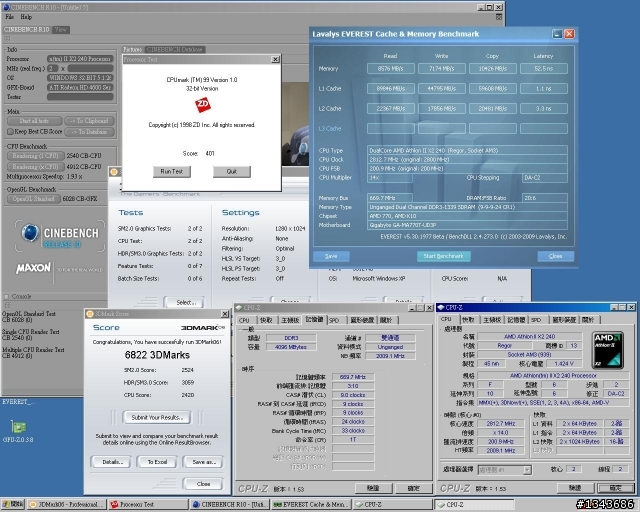Click Save in the EVEREST benchmark window
Screen dimensions: 640x512
point(331,256)
